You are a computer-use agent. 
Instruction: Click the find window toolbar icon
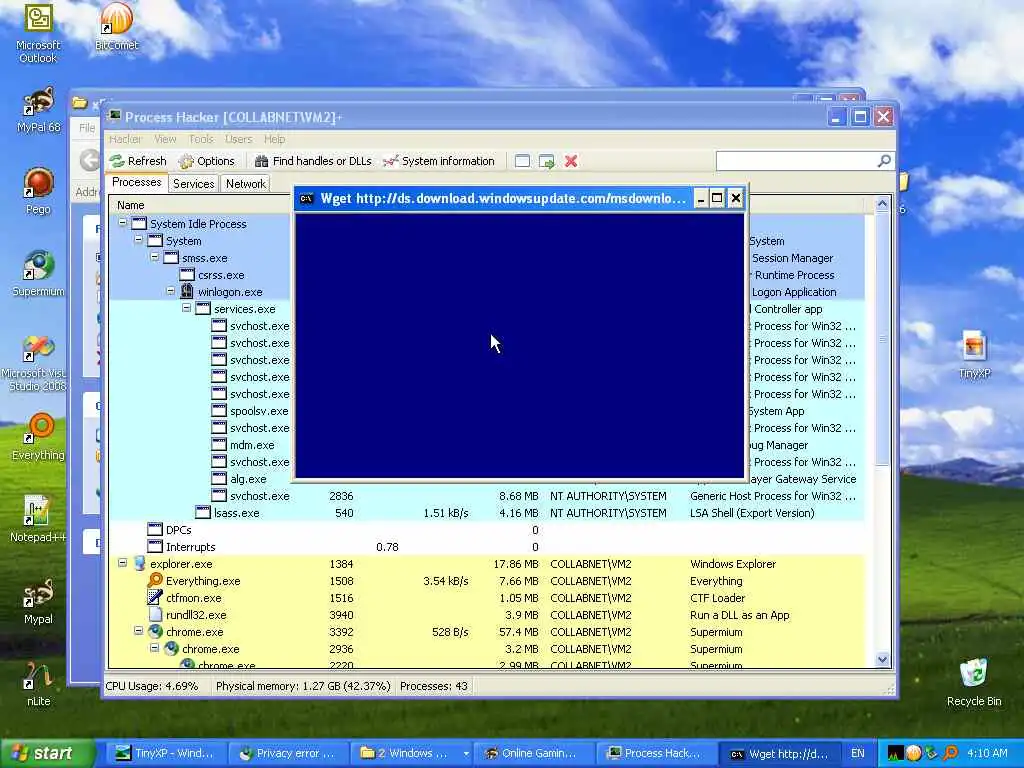[x=522, y=161]
